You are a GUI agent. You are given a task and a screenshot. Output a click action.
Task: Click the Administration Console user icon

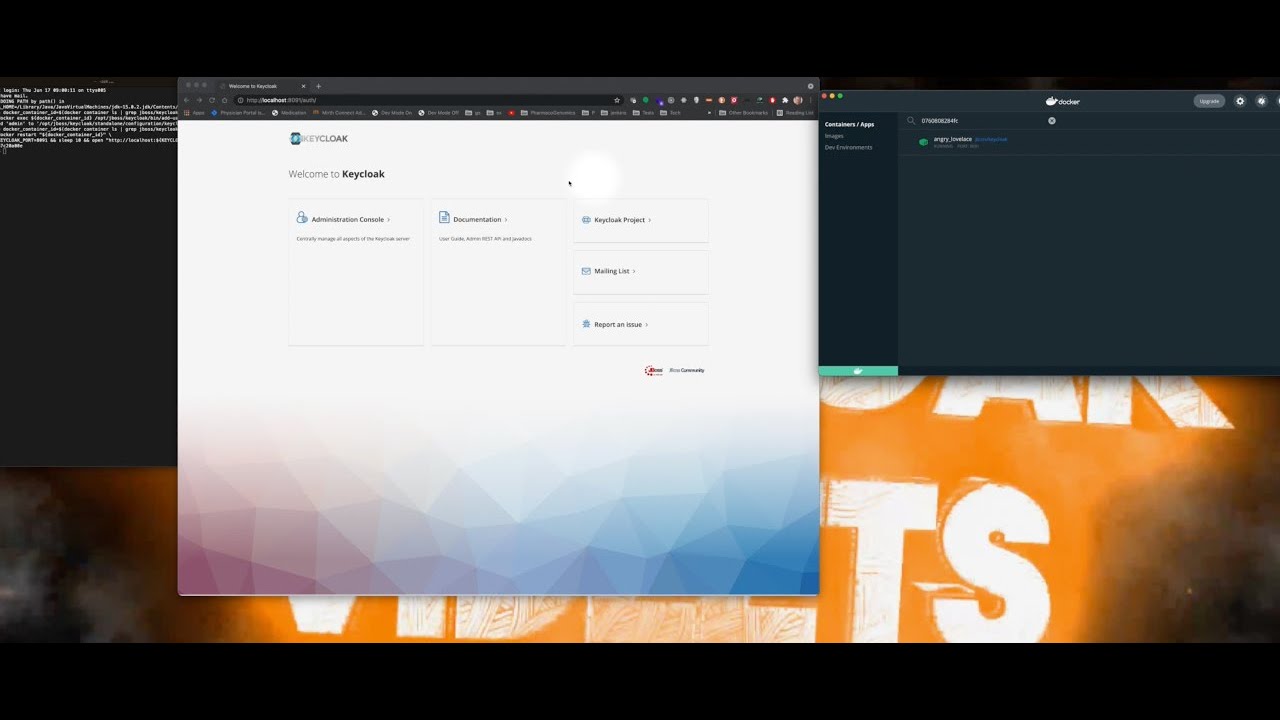click(302, 218)
